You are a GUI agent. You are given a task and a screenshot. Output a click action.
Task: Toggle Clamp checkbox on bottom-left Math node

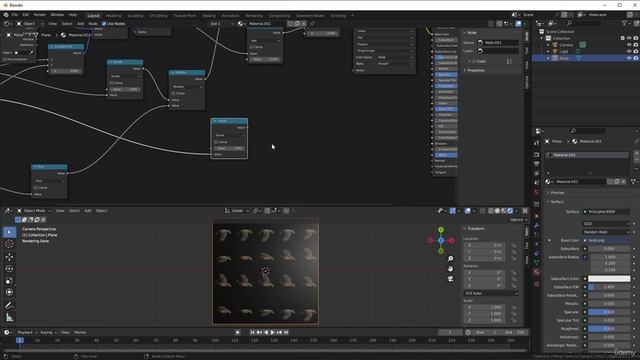(36, 187)
